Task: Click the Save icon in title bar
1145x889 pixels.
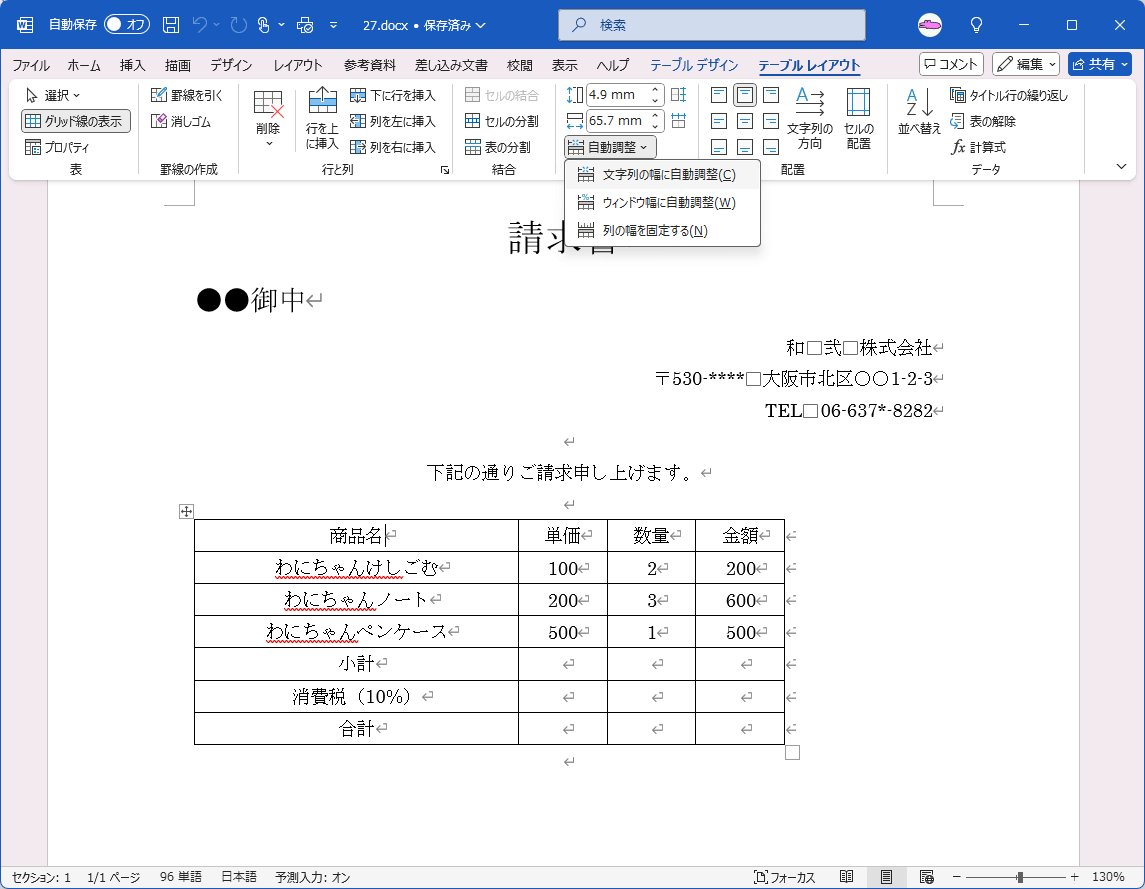Action: 171,25
